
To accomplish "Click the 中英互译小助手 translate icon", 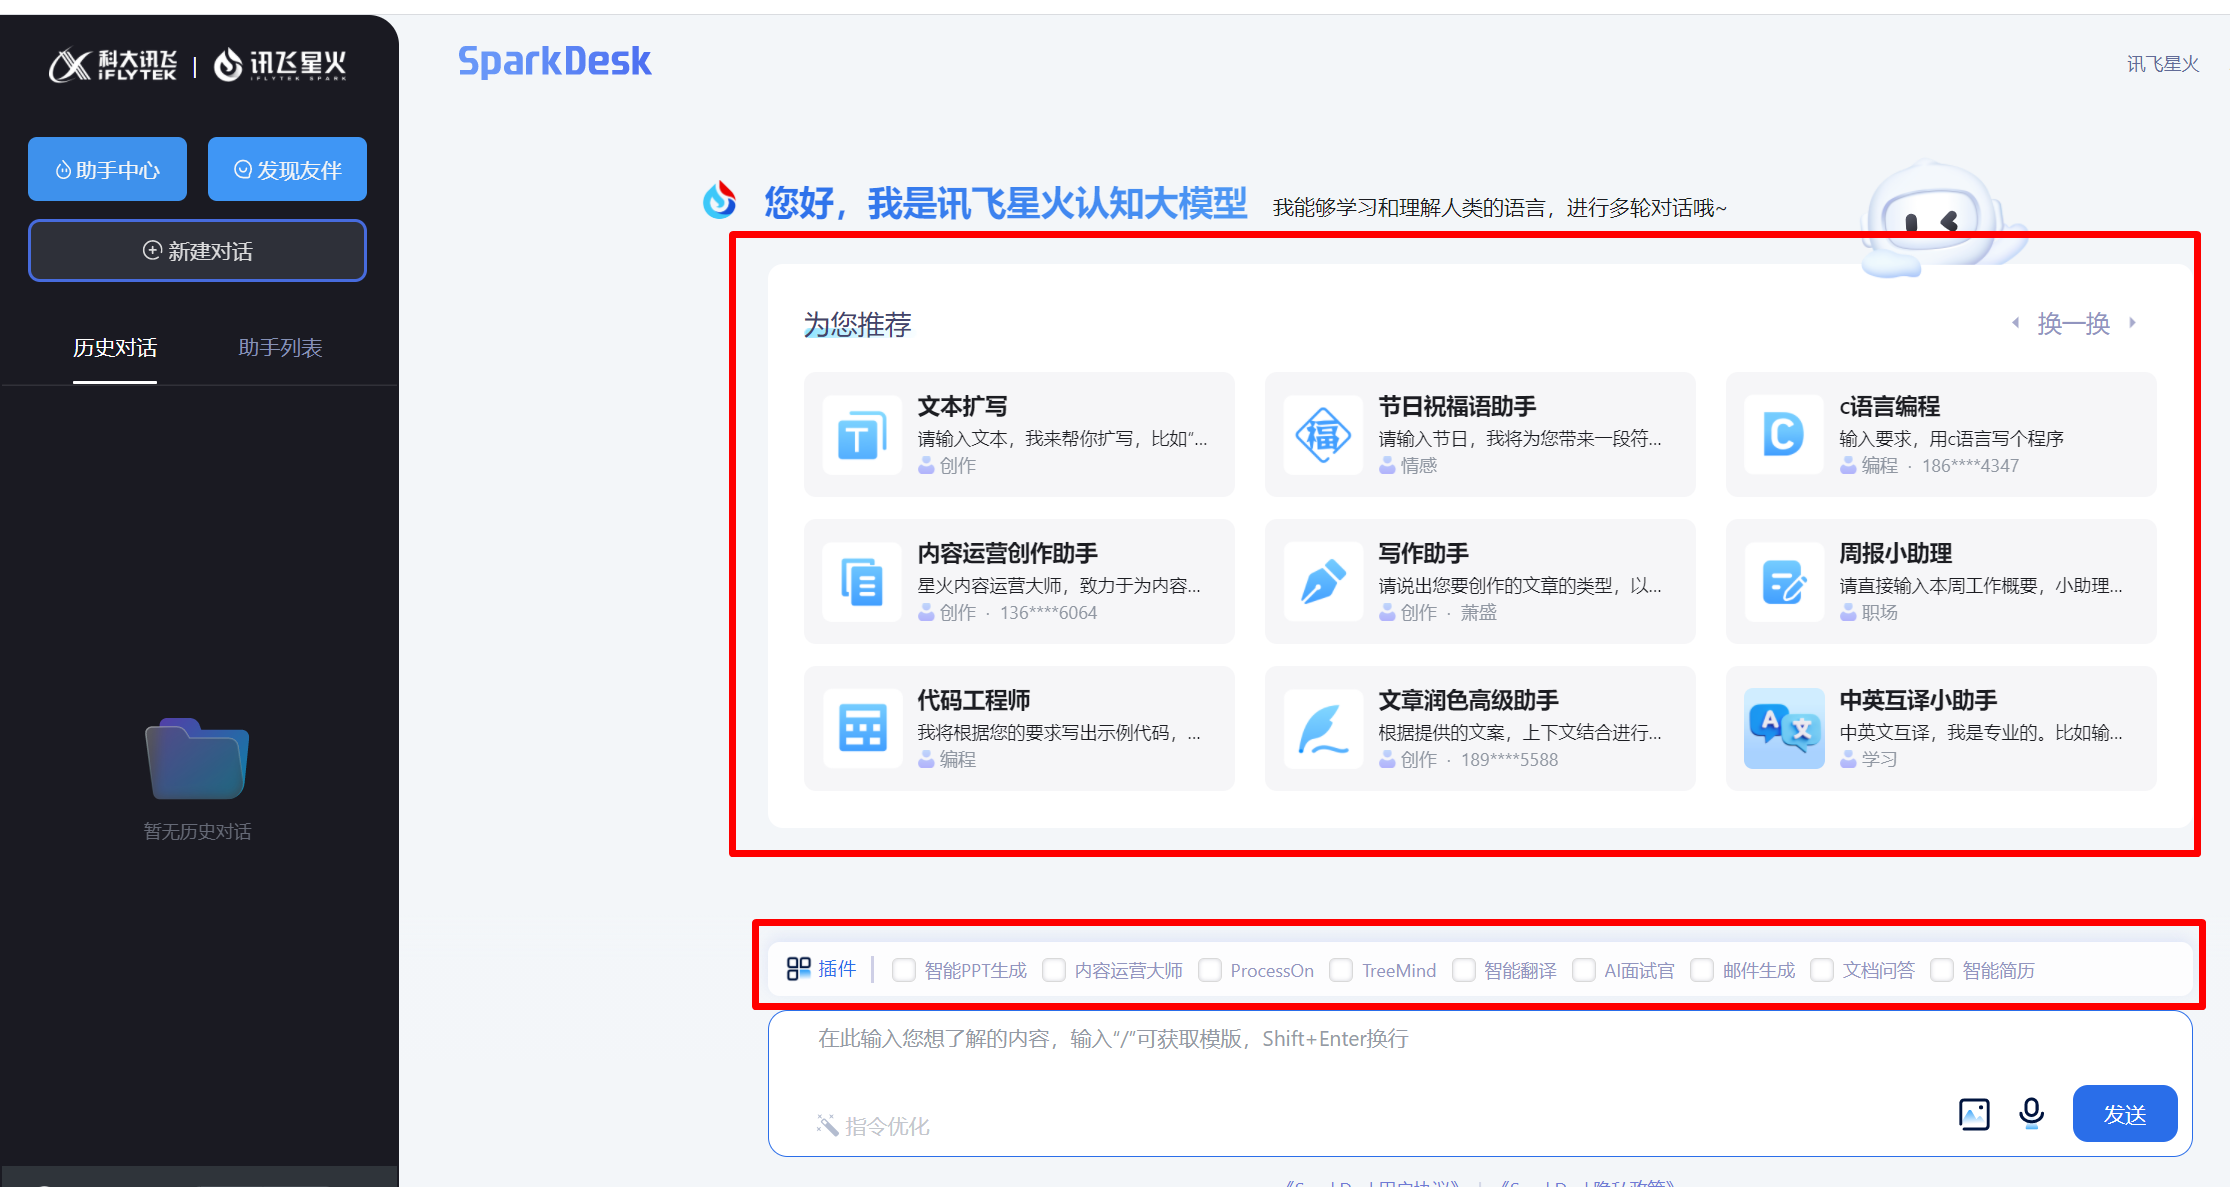I will (x=1784, y=729).
